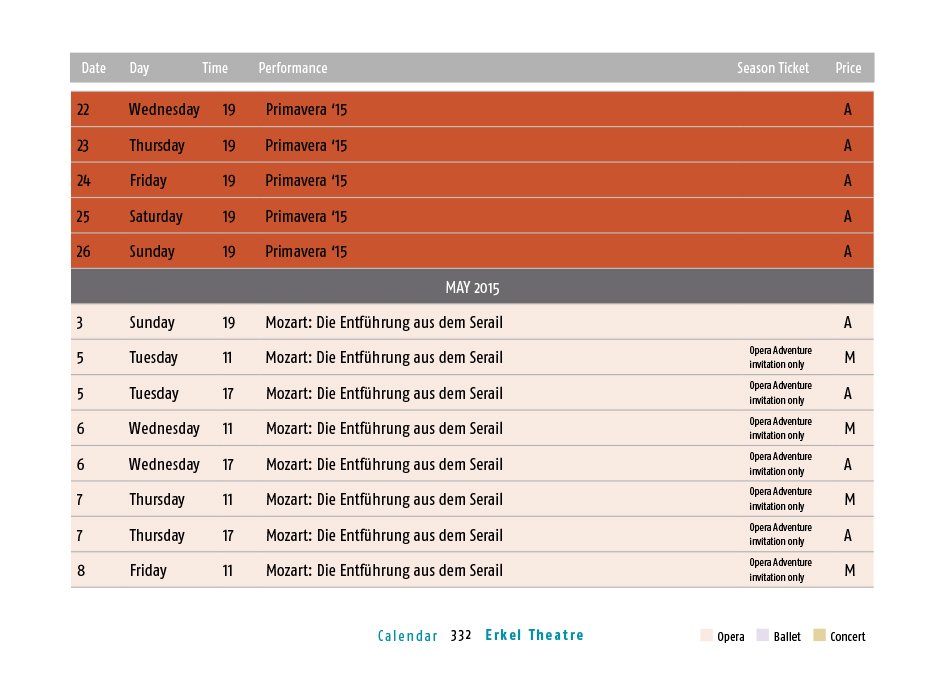Click the Ballet legend label

(787, 637)
